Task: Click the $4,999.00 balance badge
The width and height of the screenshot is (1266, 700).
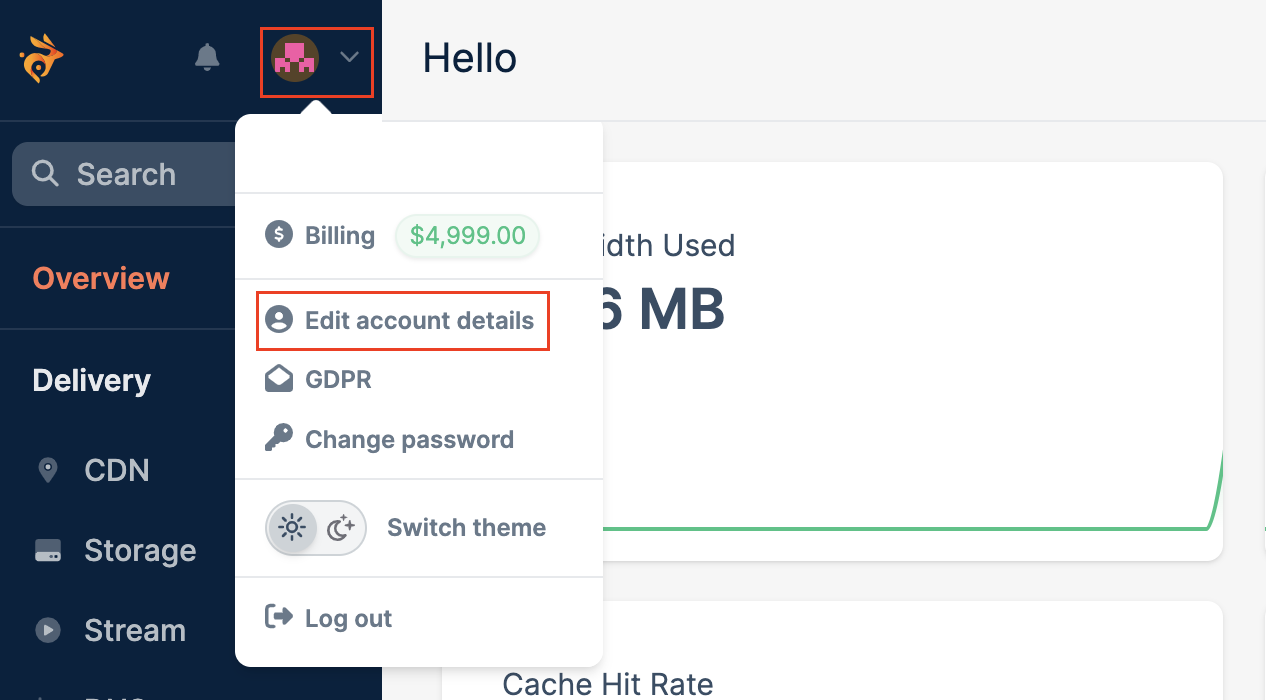Action: 467,236
